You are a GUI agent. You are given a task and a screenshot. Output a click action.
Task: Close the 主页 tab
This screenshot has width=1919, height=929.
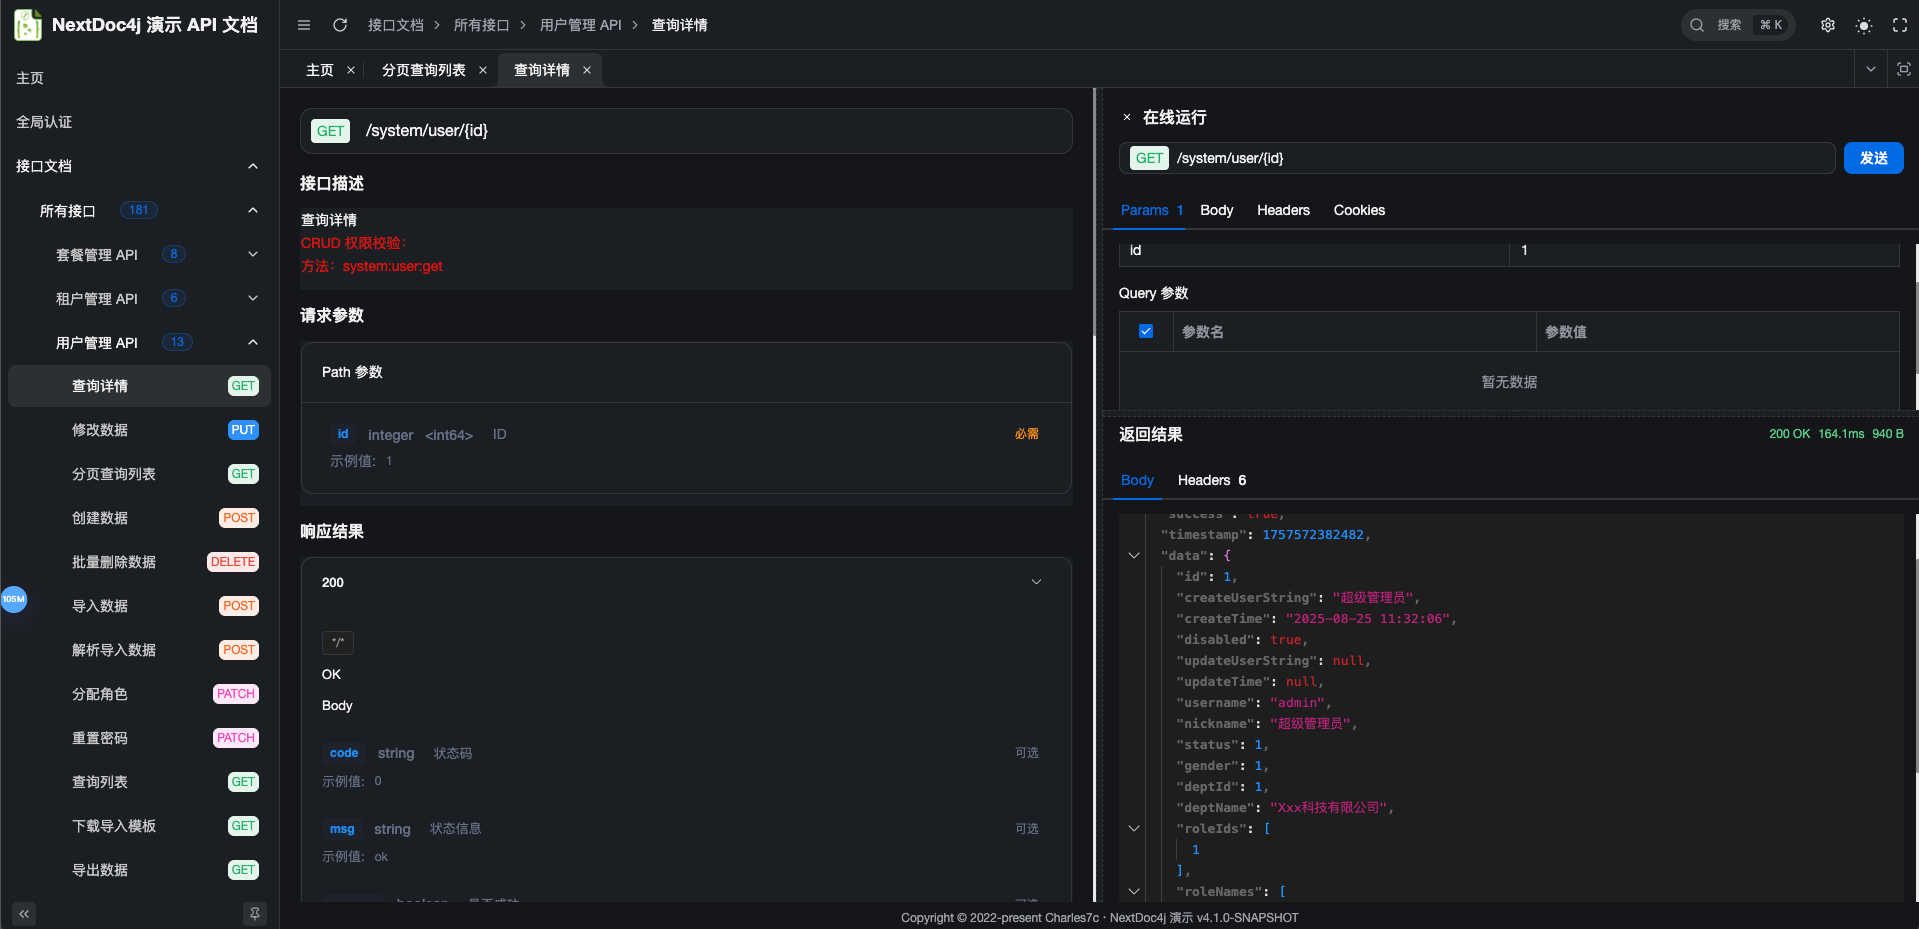(x=351, y=70)
